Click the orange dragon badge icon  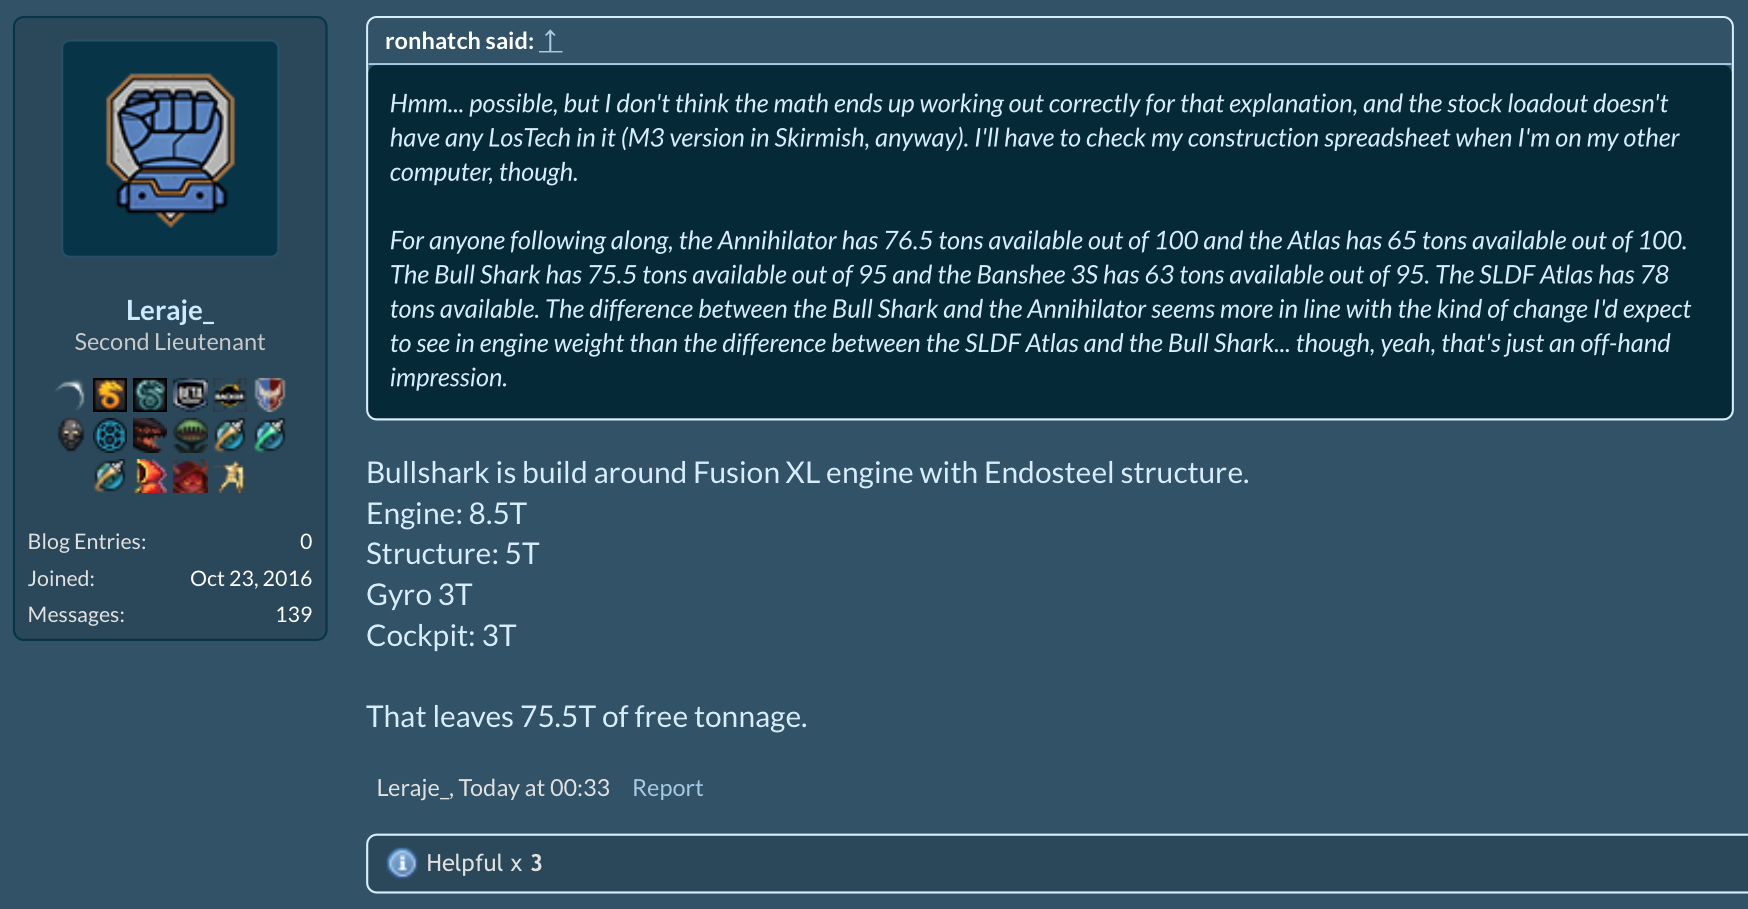(110, 395)
